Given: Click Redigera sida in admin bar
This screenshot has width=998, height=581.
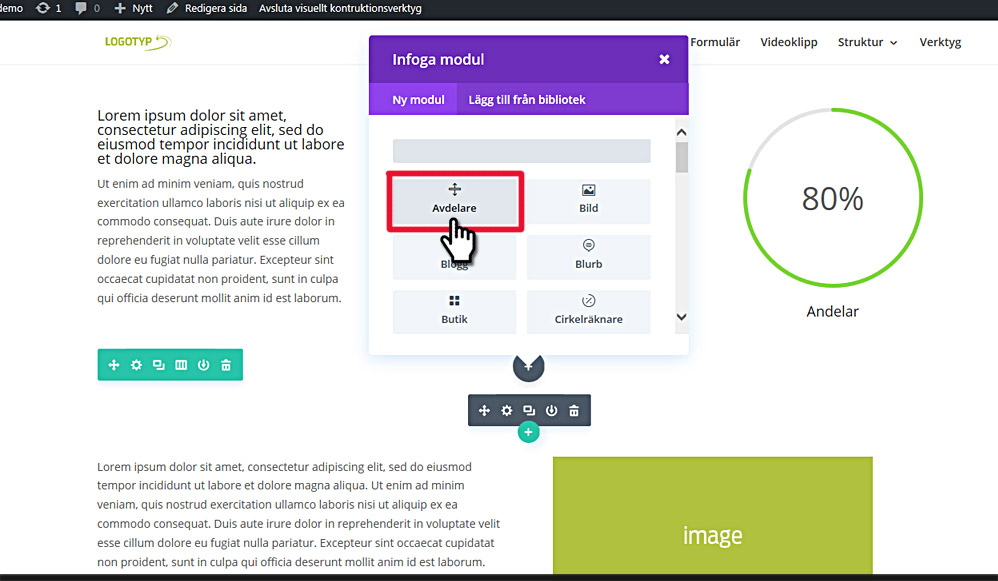Looking at the screenshot, I should 207,8.
